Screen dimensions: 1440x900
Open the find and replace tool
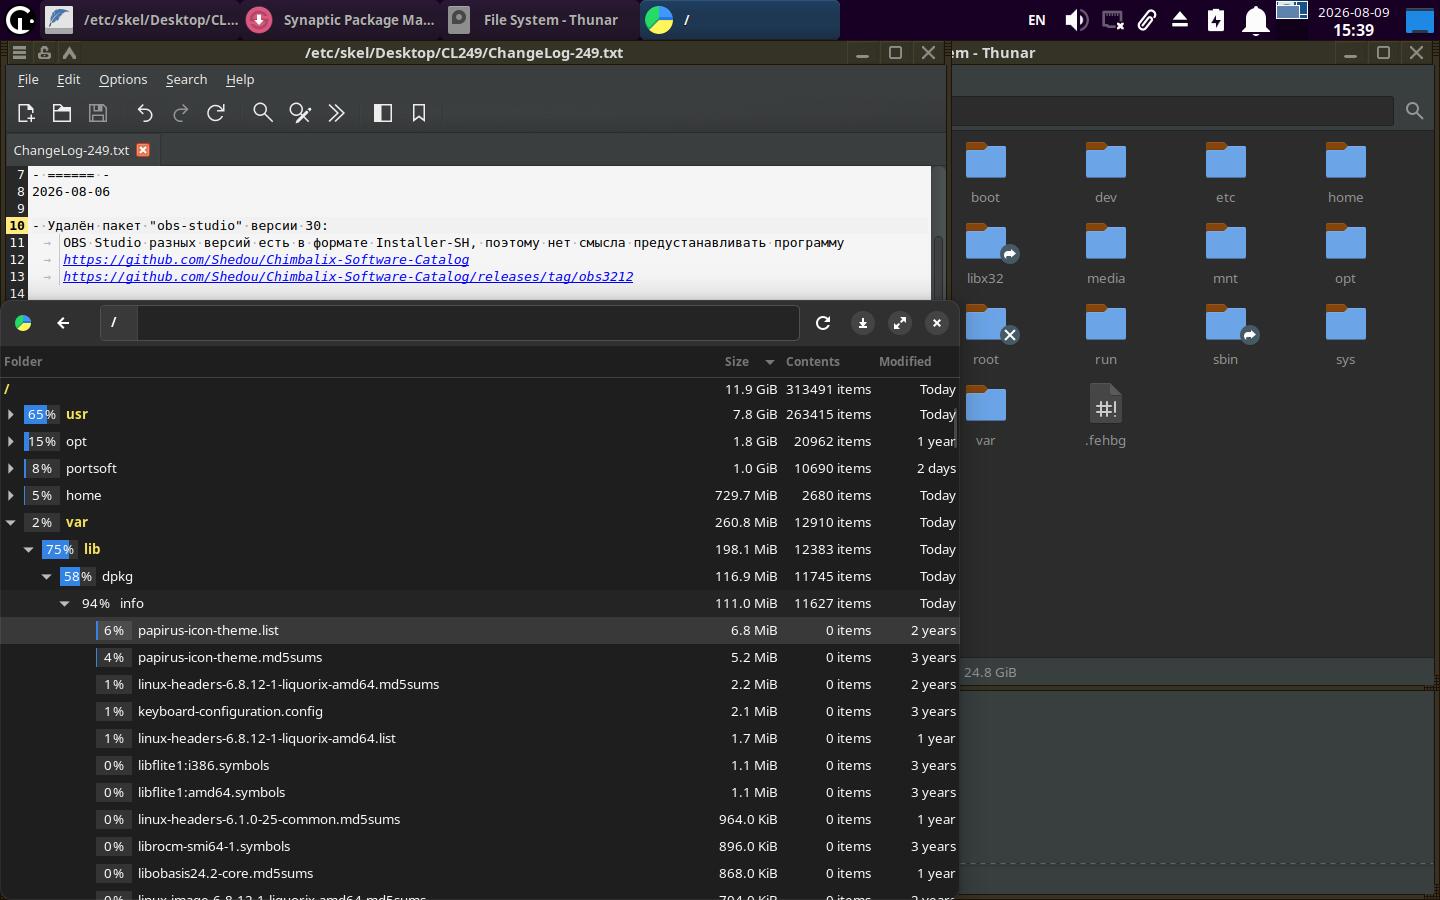pos(300,113)
